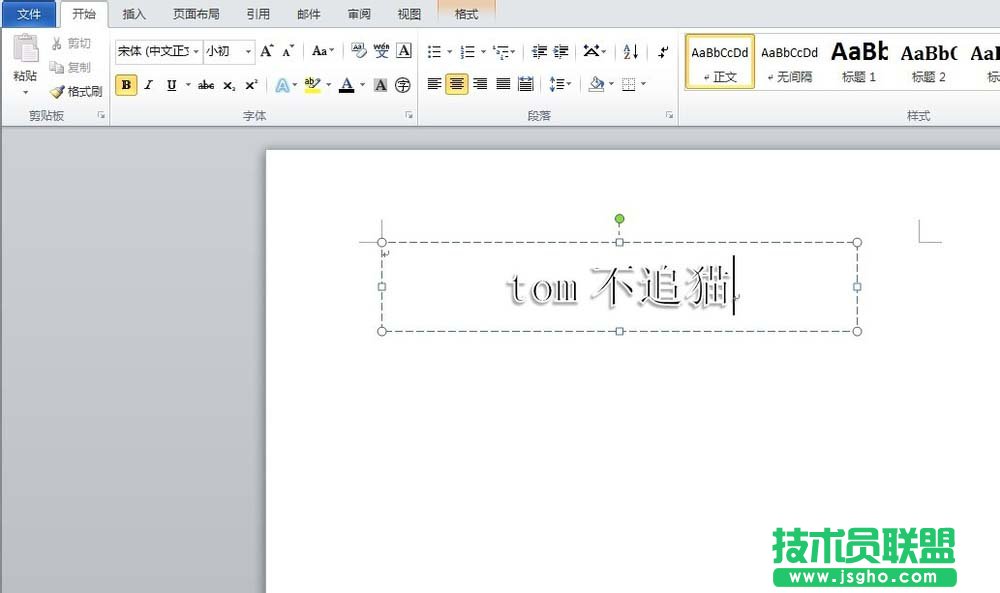Screen dimensions: 1000x593
Task: Click the Superscript icon
Action: 251,84
